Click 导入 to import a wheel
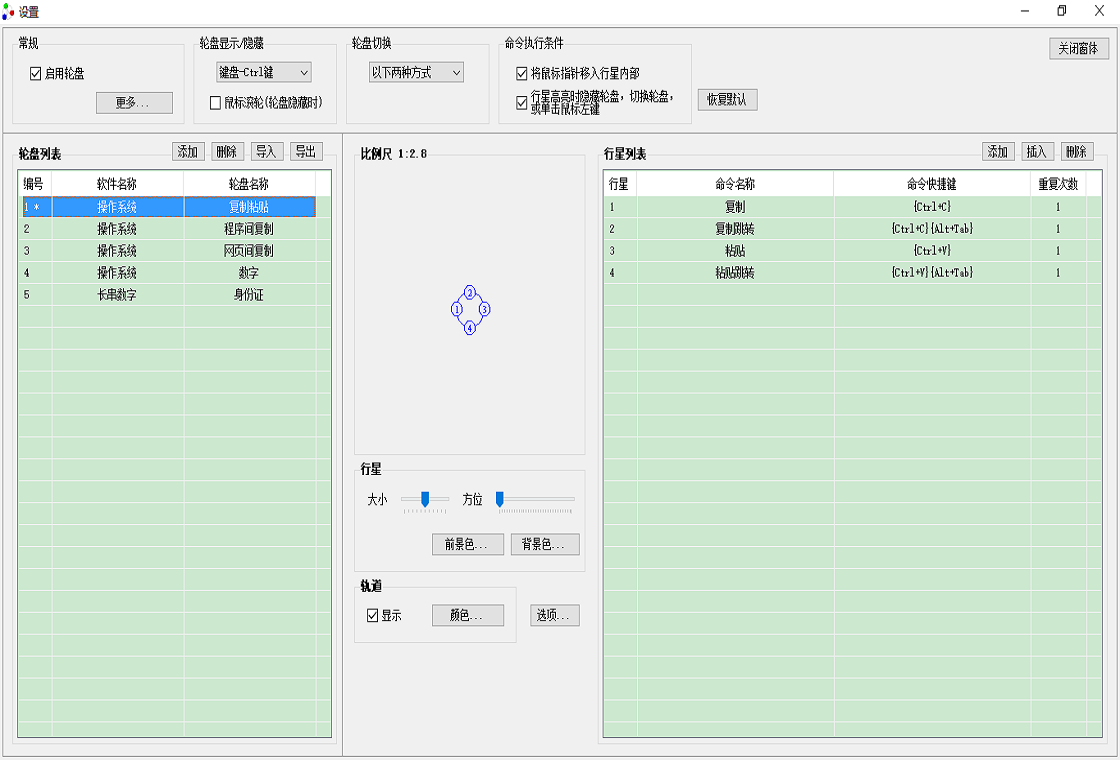This screenshot has width=1120, height=760. (266, 151)
